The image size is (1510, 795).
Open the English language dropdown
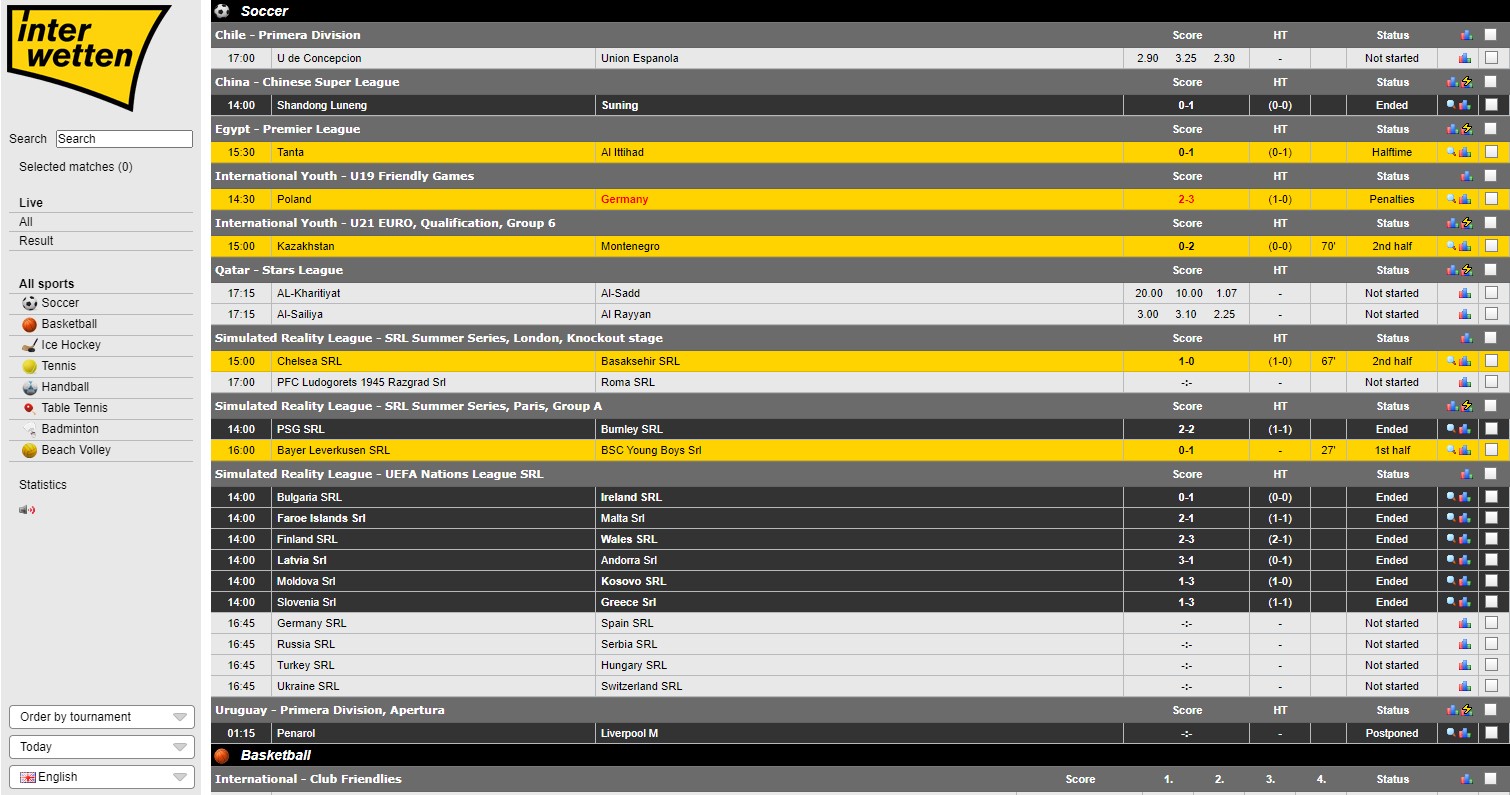[x=102, y=777]
